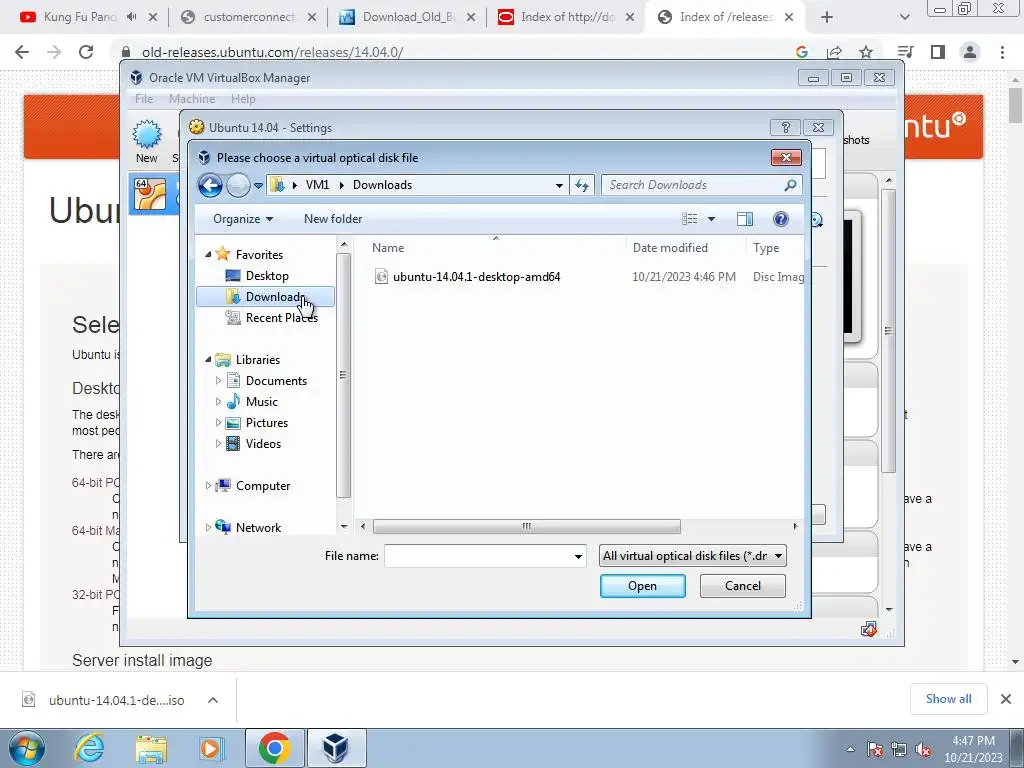Select the Ubuntu VM icon in VirtualBox list

coord(150,195)
